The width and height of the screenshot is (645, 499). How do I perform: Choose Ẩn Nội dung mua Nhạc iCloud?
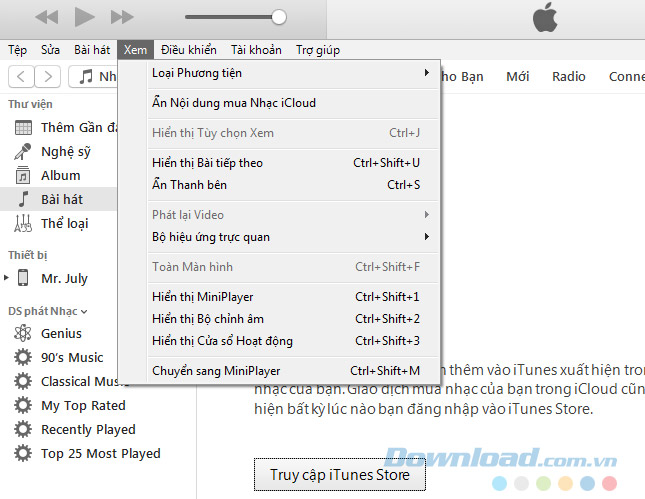tap(292, 102)
